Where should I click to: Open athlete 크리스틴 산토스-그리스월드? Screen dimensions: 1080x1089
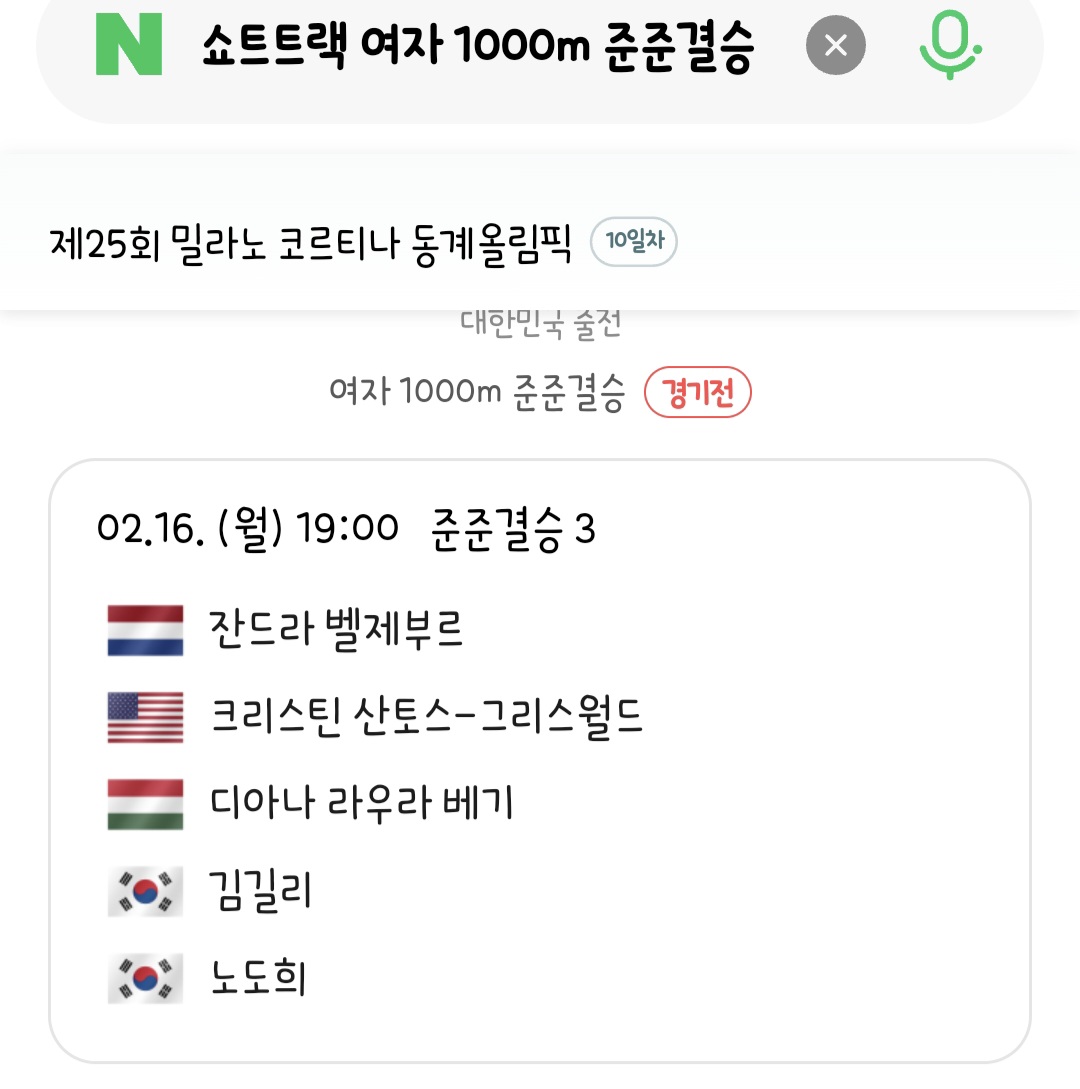tap(426, 717)
